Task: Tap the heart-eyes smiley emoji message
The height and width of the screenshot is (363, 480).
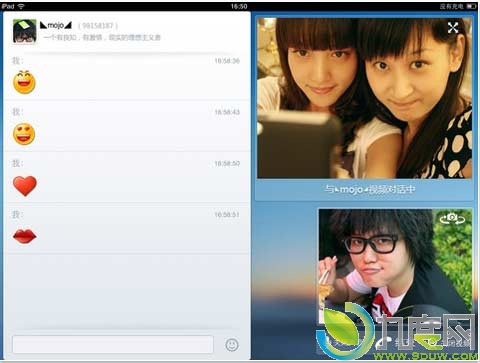Action: (x=24, y=134)
